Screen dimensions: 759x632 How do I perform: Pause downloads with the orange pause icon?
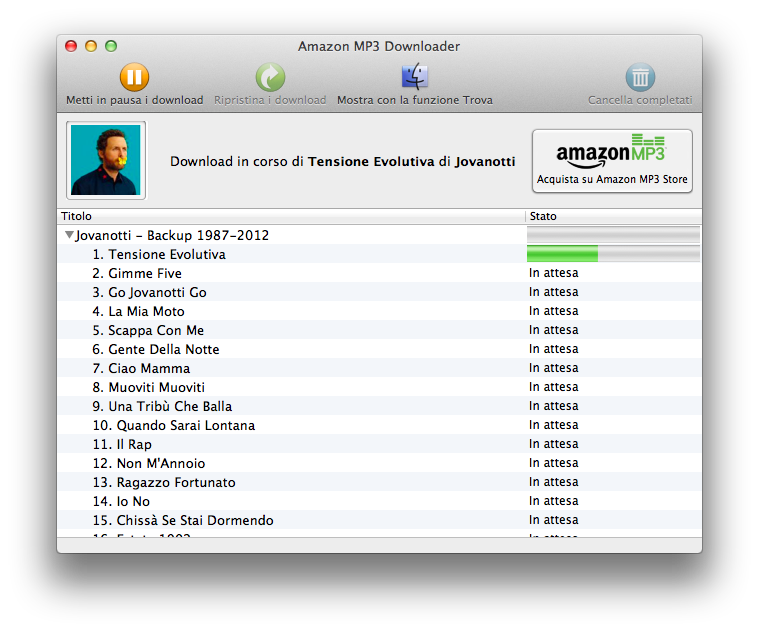(134, 77)
